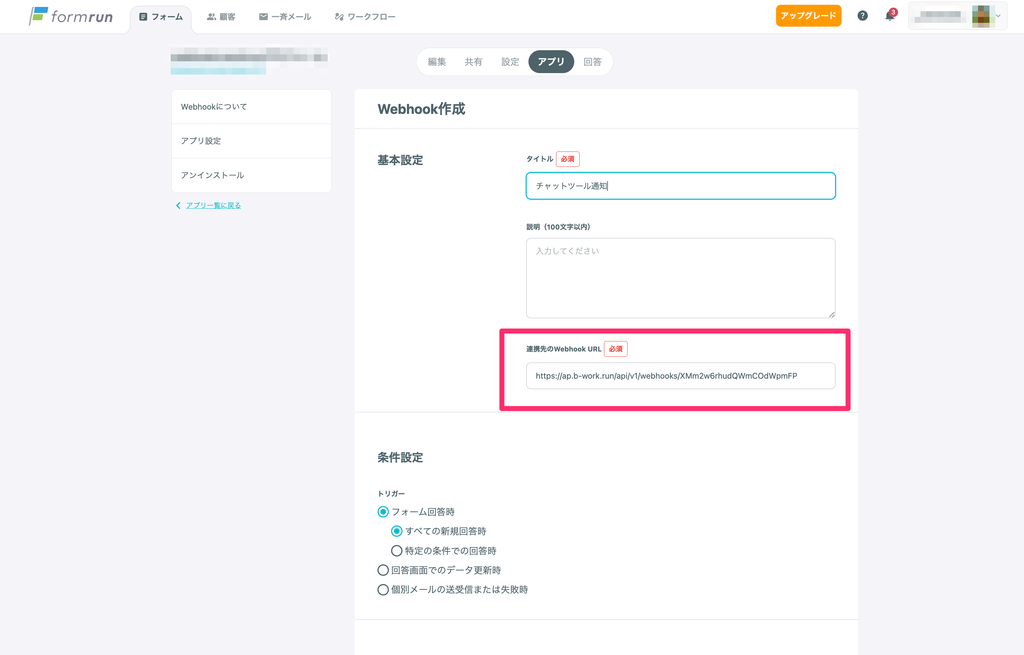Click the アップグレード button
1024x655 pixels.
[808, 16]
